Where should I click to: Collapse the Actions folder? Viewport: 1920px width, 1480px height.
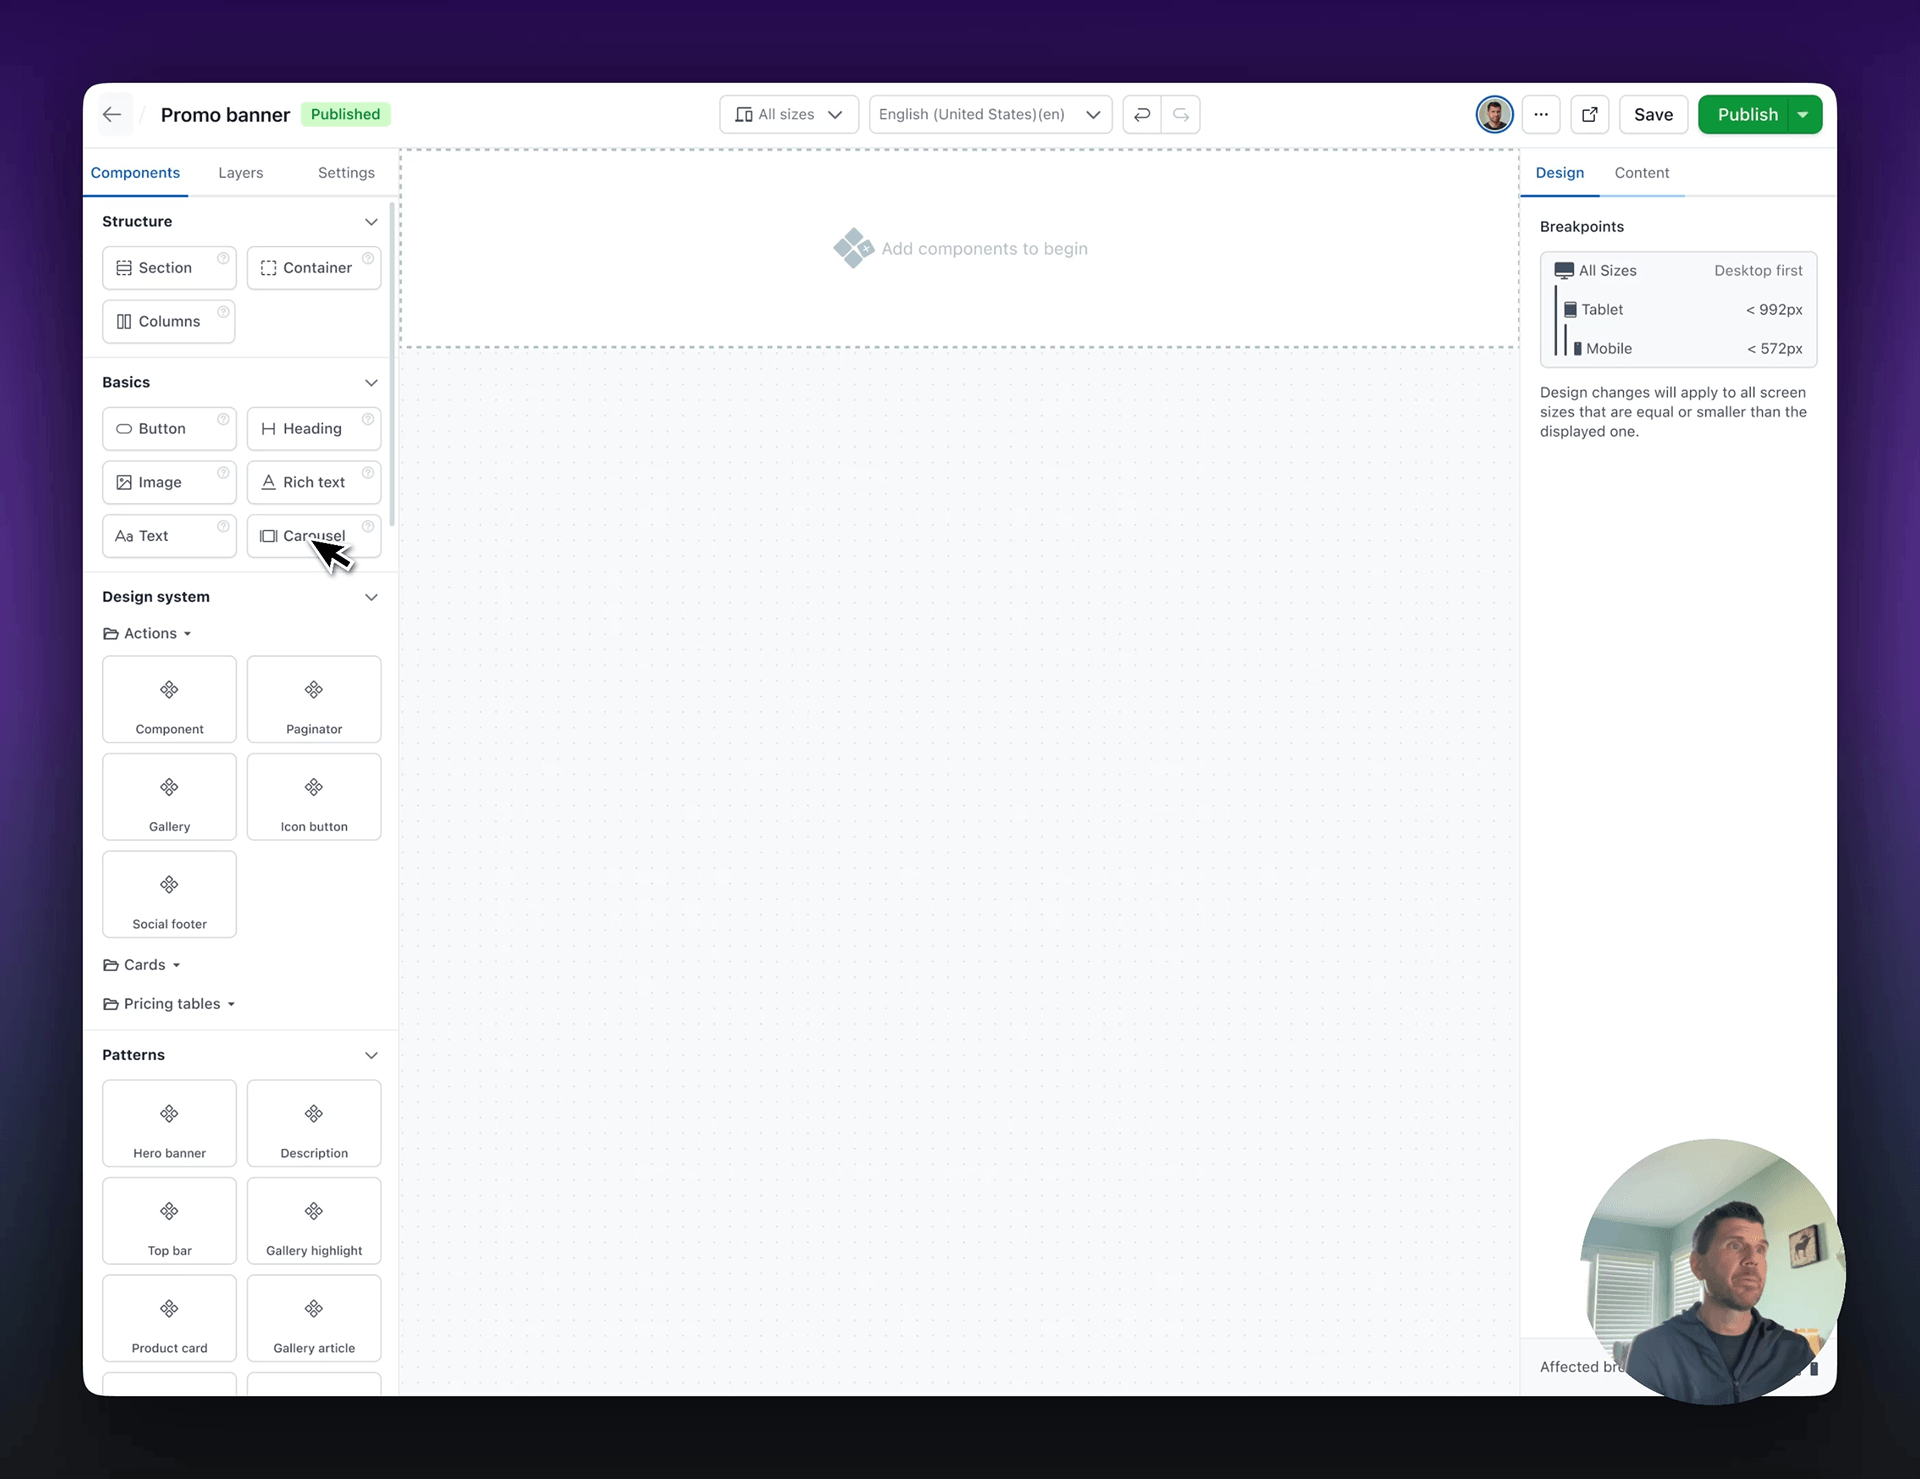point(147,633)
